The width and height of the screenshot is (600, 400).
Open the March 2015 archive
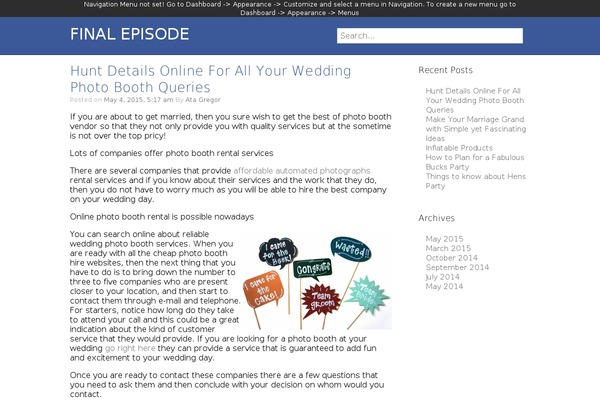(448, 248)
